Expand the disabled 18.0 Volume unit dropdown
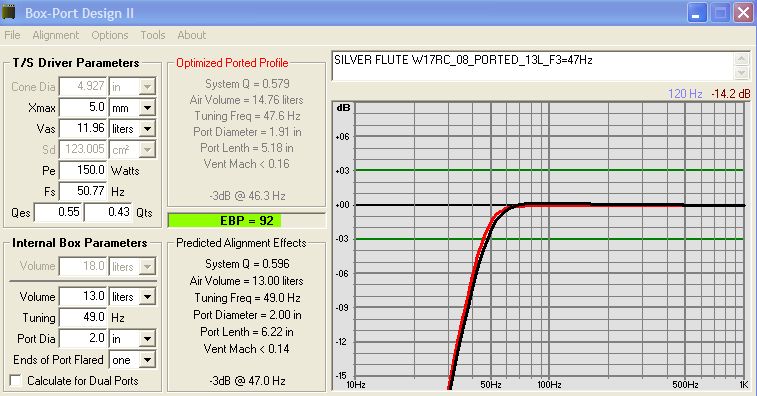This screenshot has width=757, height=396. point(147,266)
